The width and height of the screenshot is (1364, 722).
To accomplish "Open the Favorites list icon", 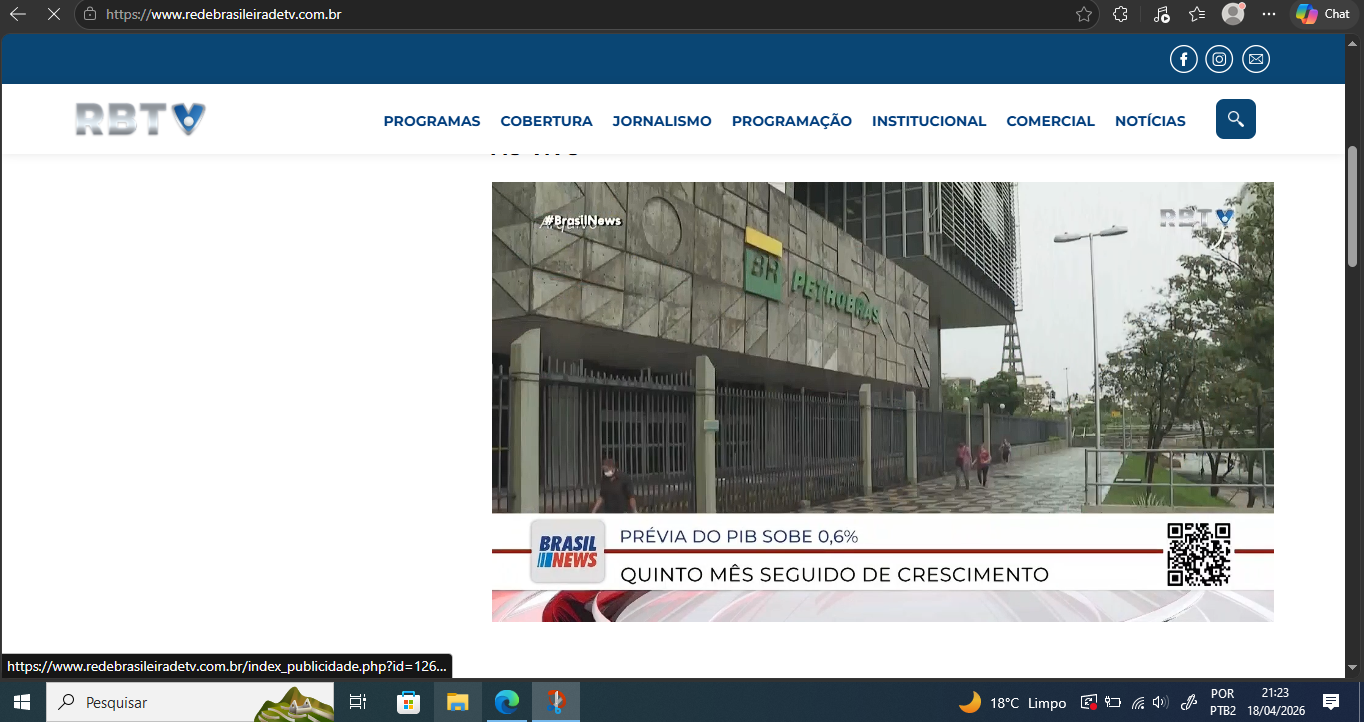I will 1197,14.
